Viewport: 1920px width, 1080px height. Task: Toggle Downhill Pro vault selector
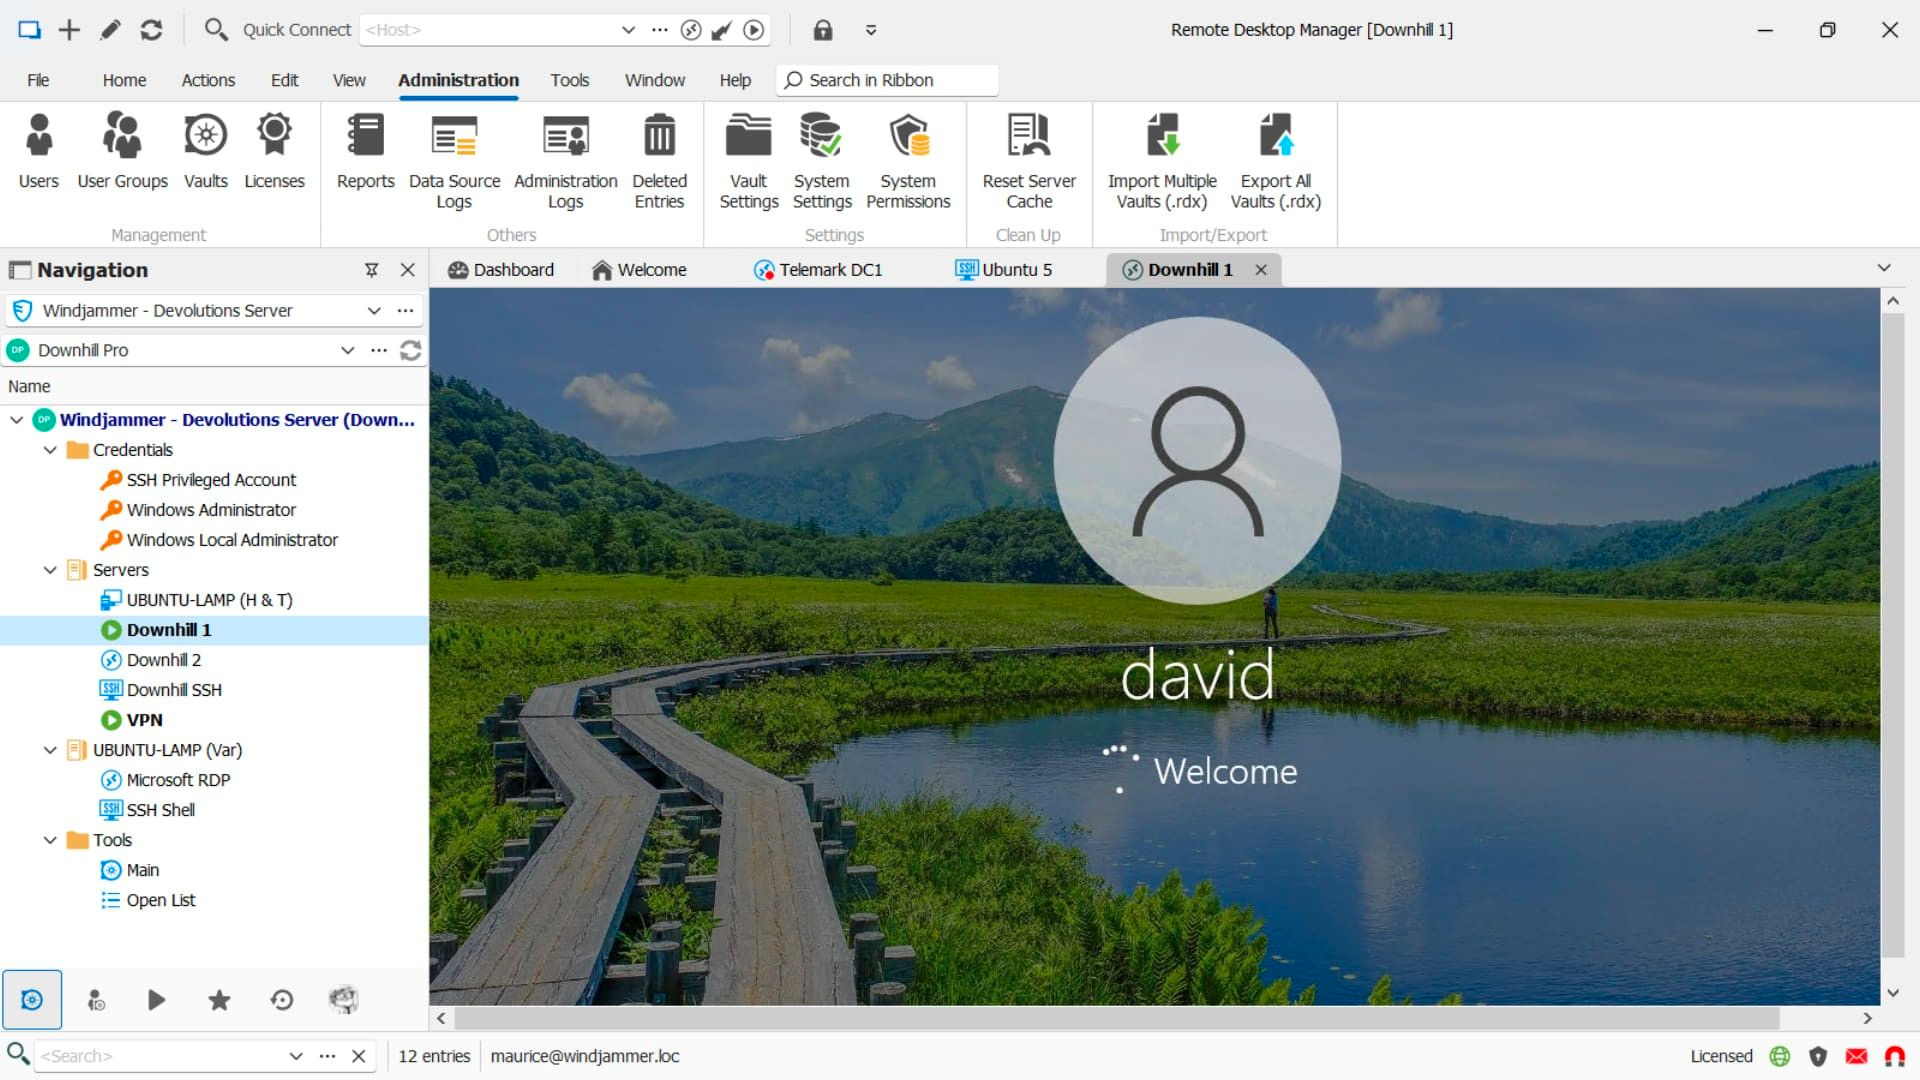click(347, 349)
